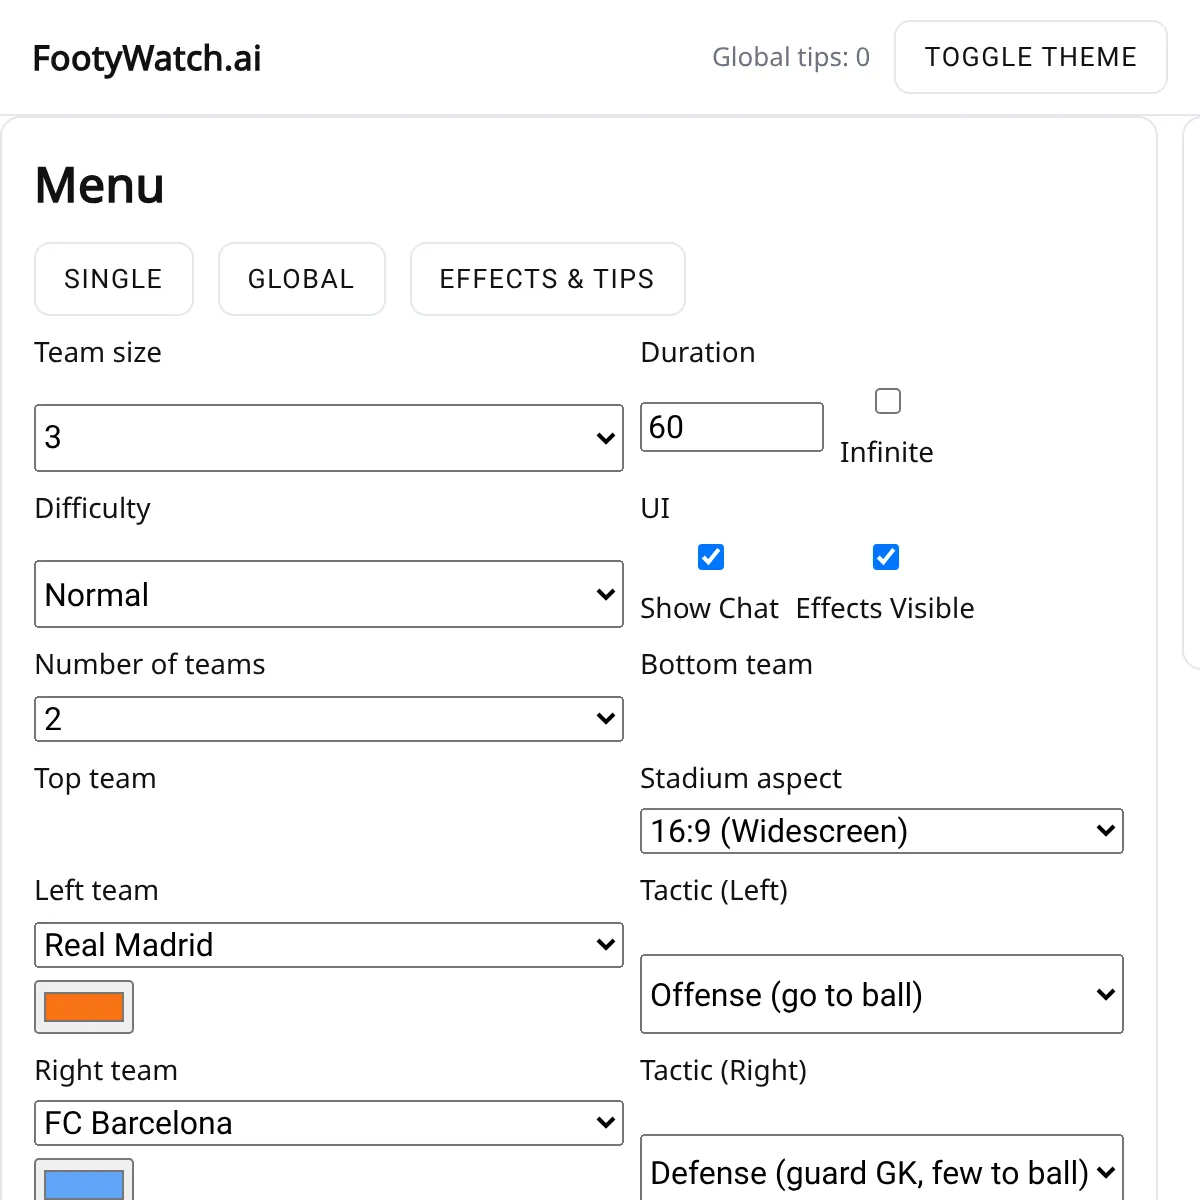
Task: Expand the Number of teams dropdown
Action: tap(328, 719)
